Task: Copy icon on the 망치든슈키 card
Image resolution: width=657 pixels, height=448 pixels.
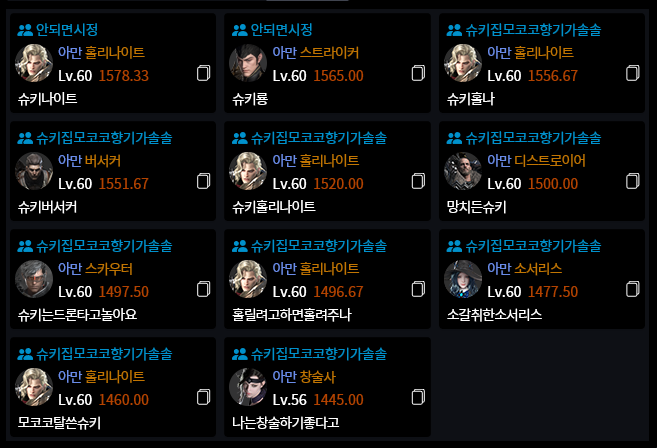Action: coord(632,181)
